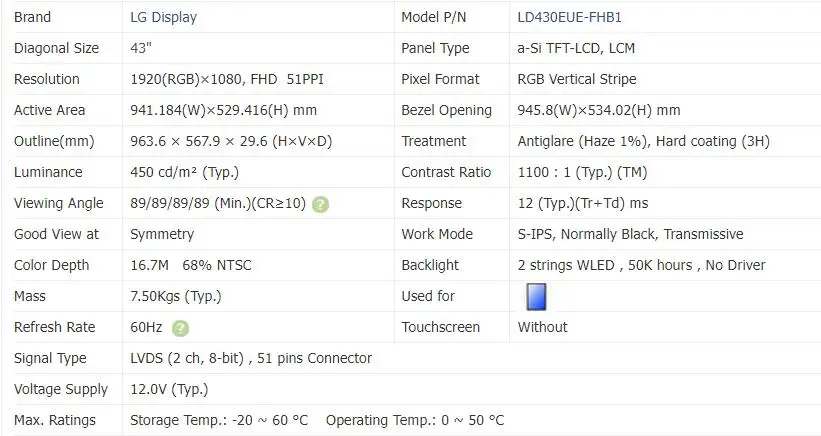Click the Touchscreen Without value
This screenshot has height=436, width=821.
click(x=542, y=327)
